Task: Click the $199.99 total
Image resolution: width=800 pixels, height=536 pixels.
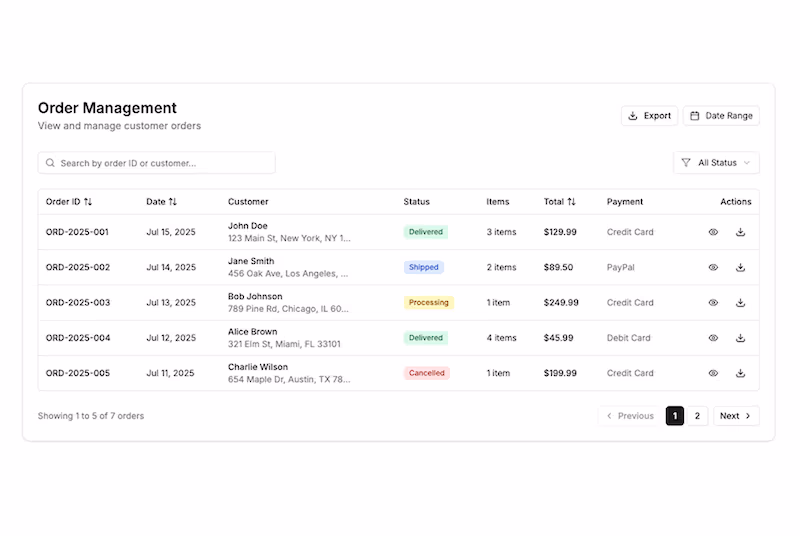Action: tap(560, 373)
